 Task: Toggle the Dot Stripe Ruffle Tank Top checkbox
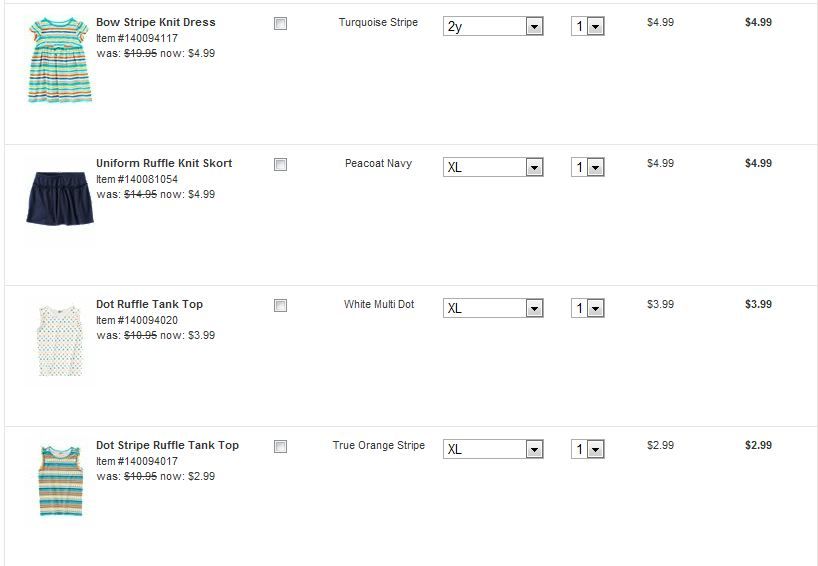coord(280,447)
